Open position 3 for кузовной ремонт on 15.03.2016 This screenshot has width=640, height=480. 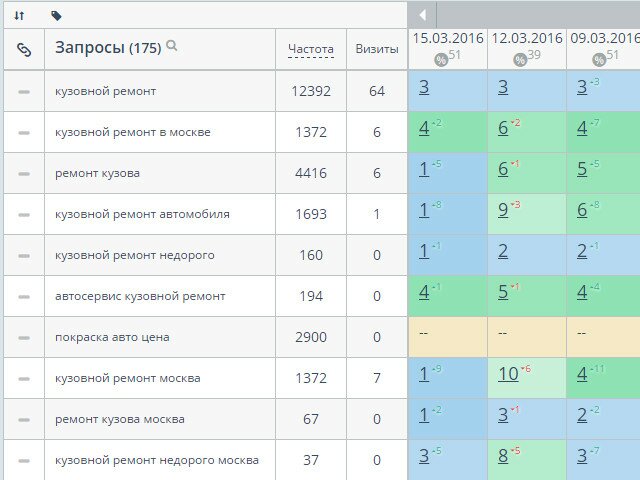424,87
